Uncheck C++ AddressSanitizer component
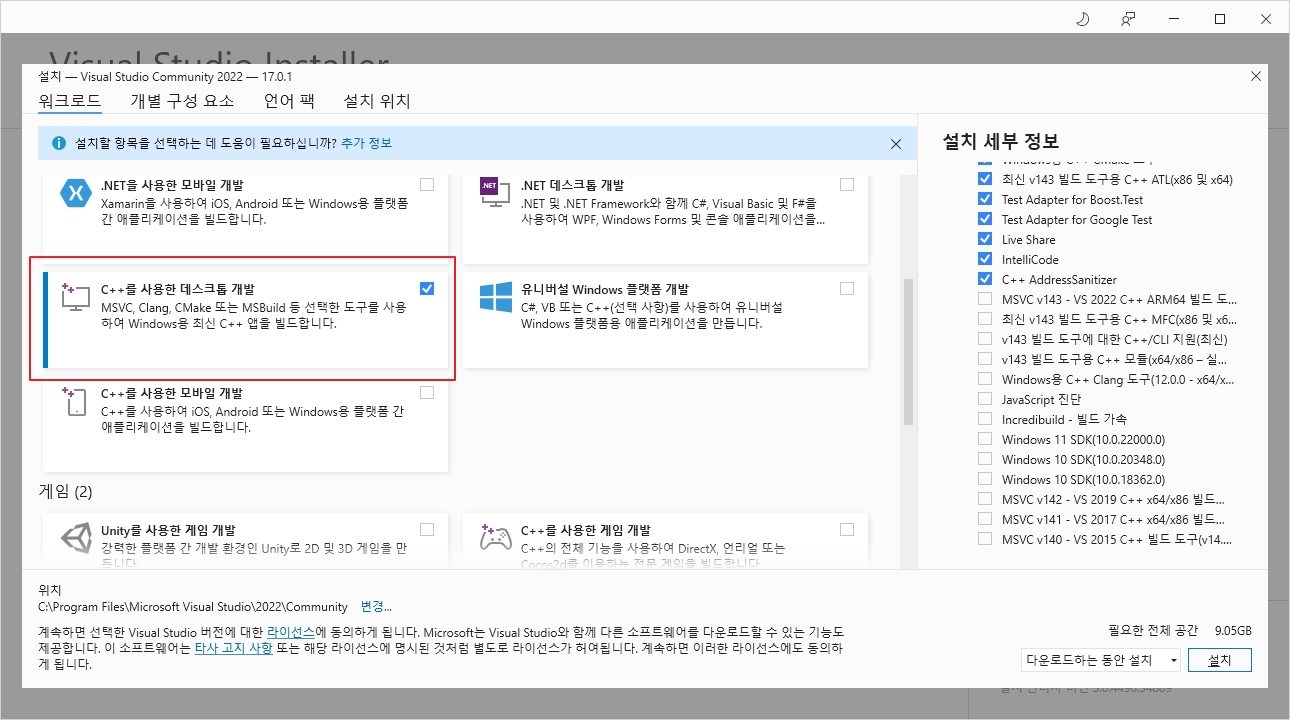 pos(985,279)
